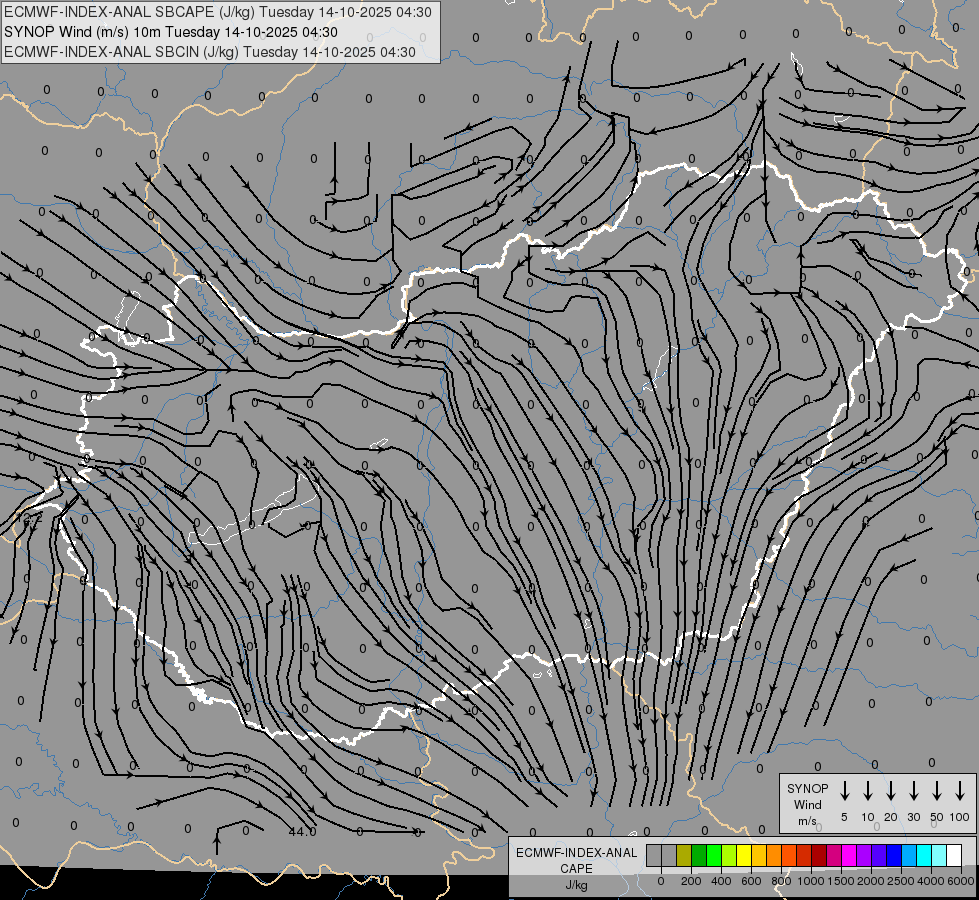Click the olive 200 J/kg CAPE swatch
Screen dimensions: 979x900
(684, 855)
